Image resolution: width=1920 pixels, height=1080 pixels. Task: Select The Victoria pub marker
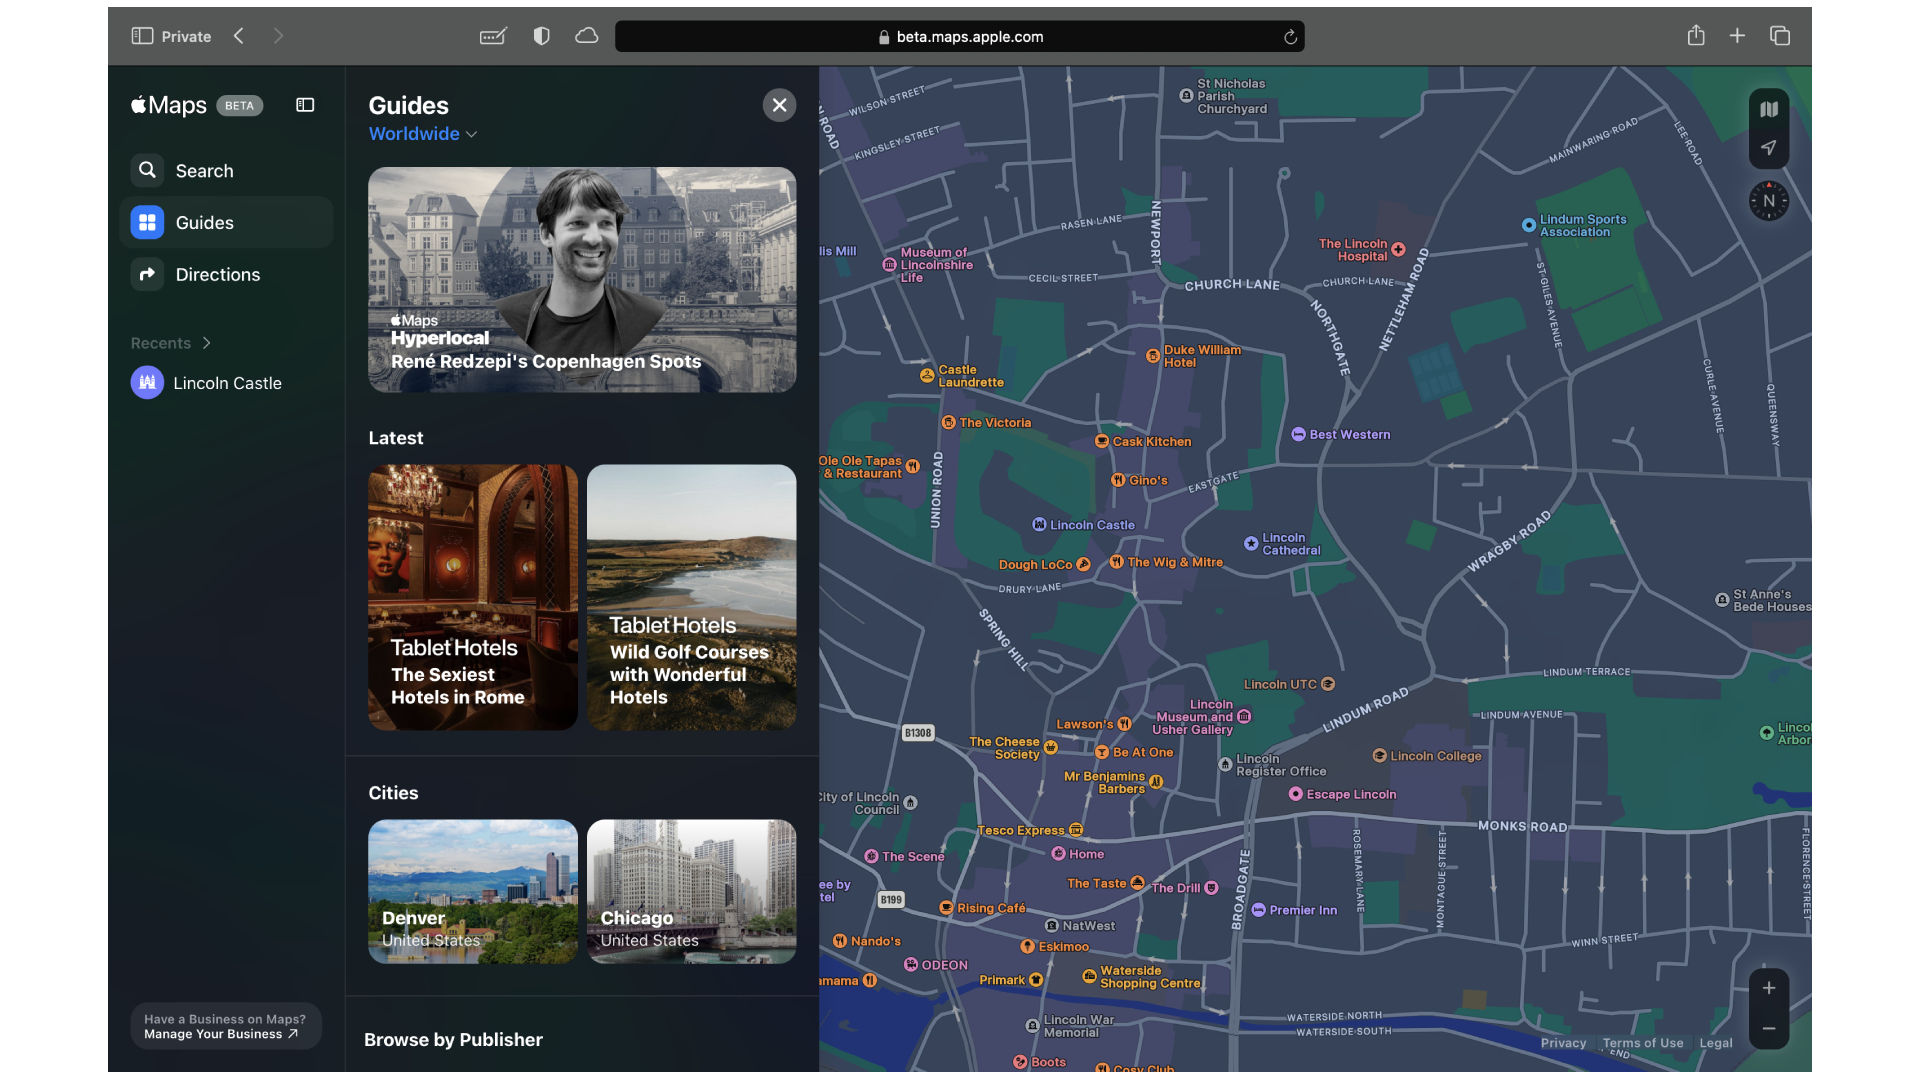pos(948,422)
